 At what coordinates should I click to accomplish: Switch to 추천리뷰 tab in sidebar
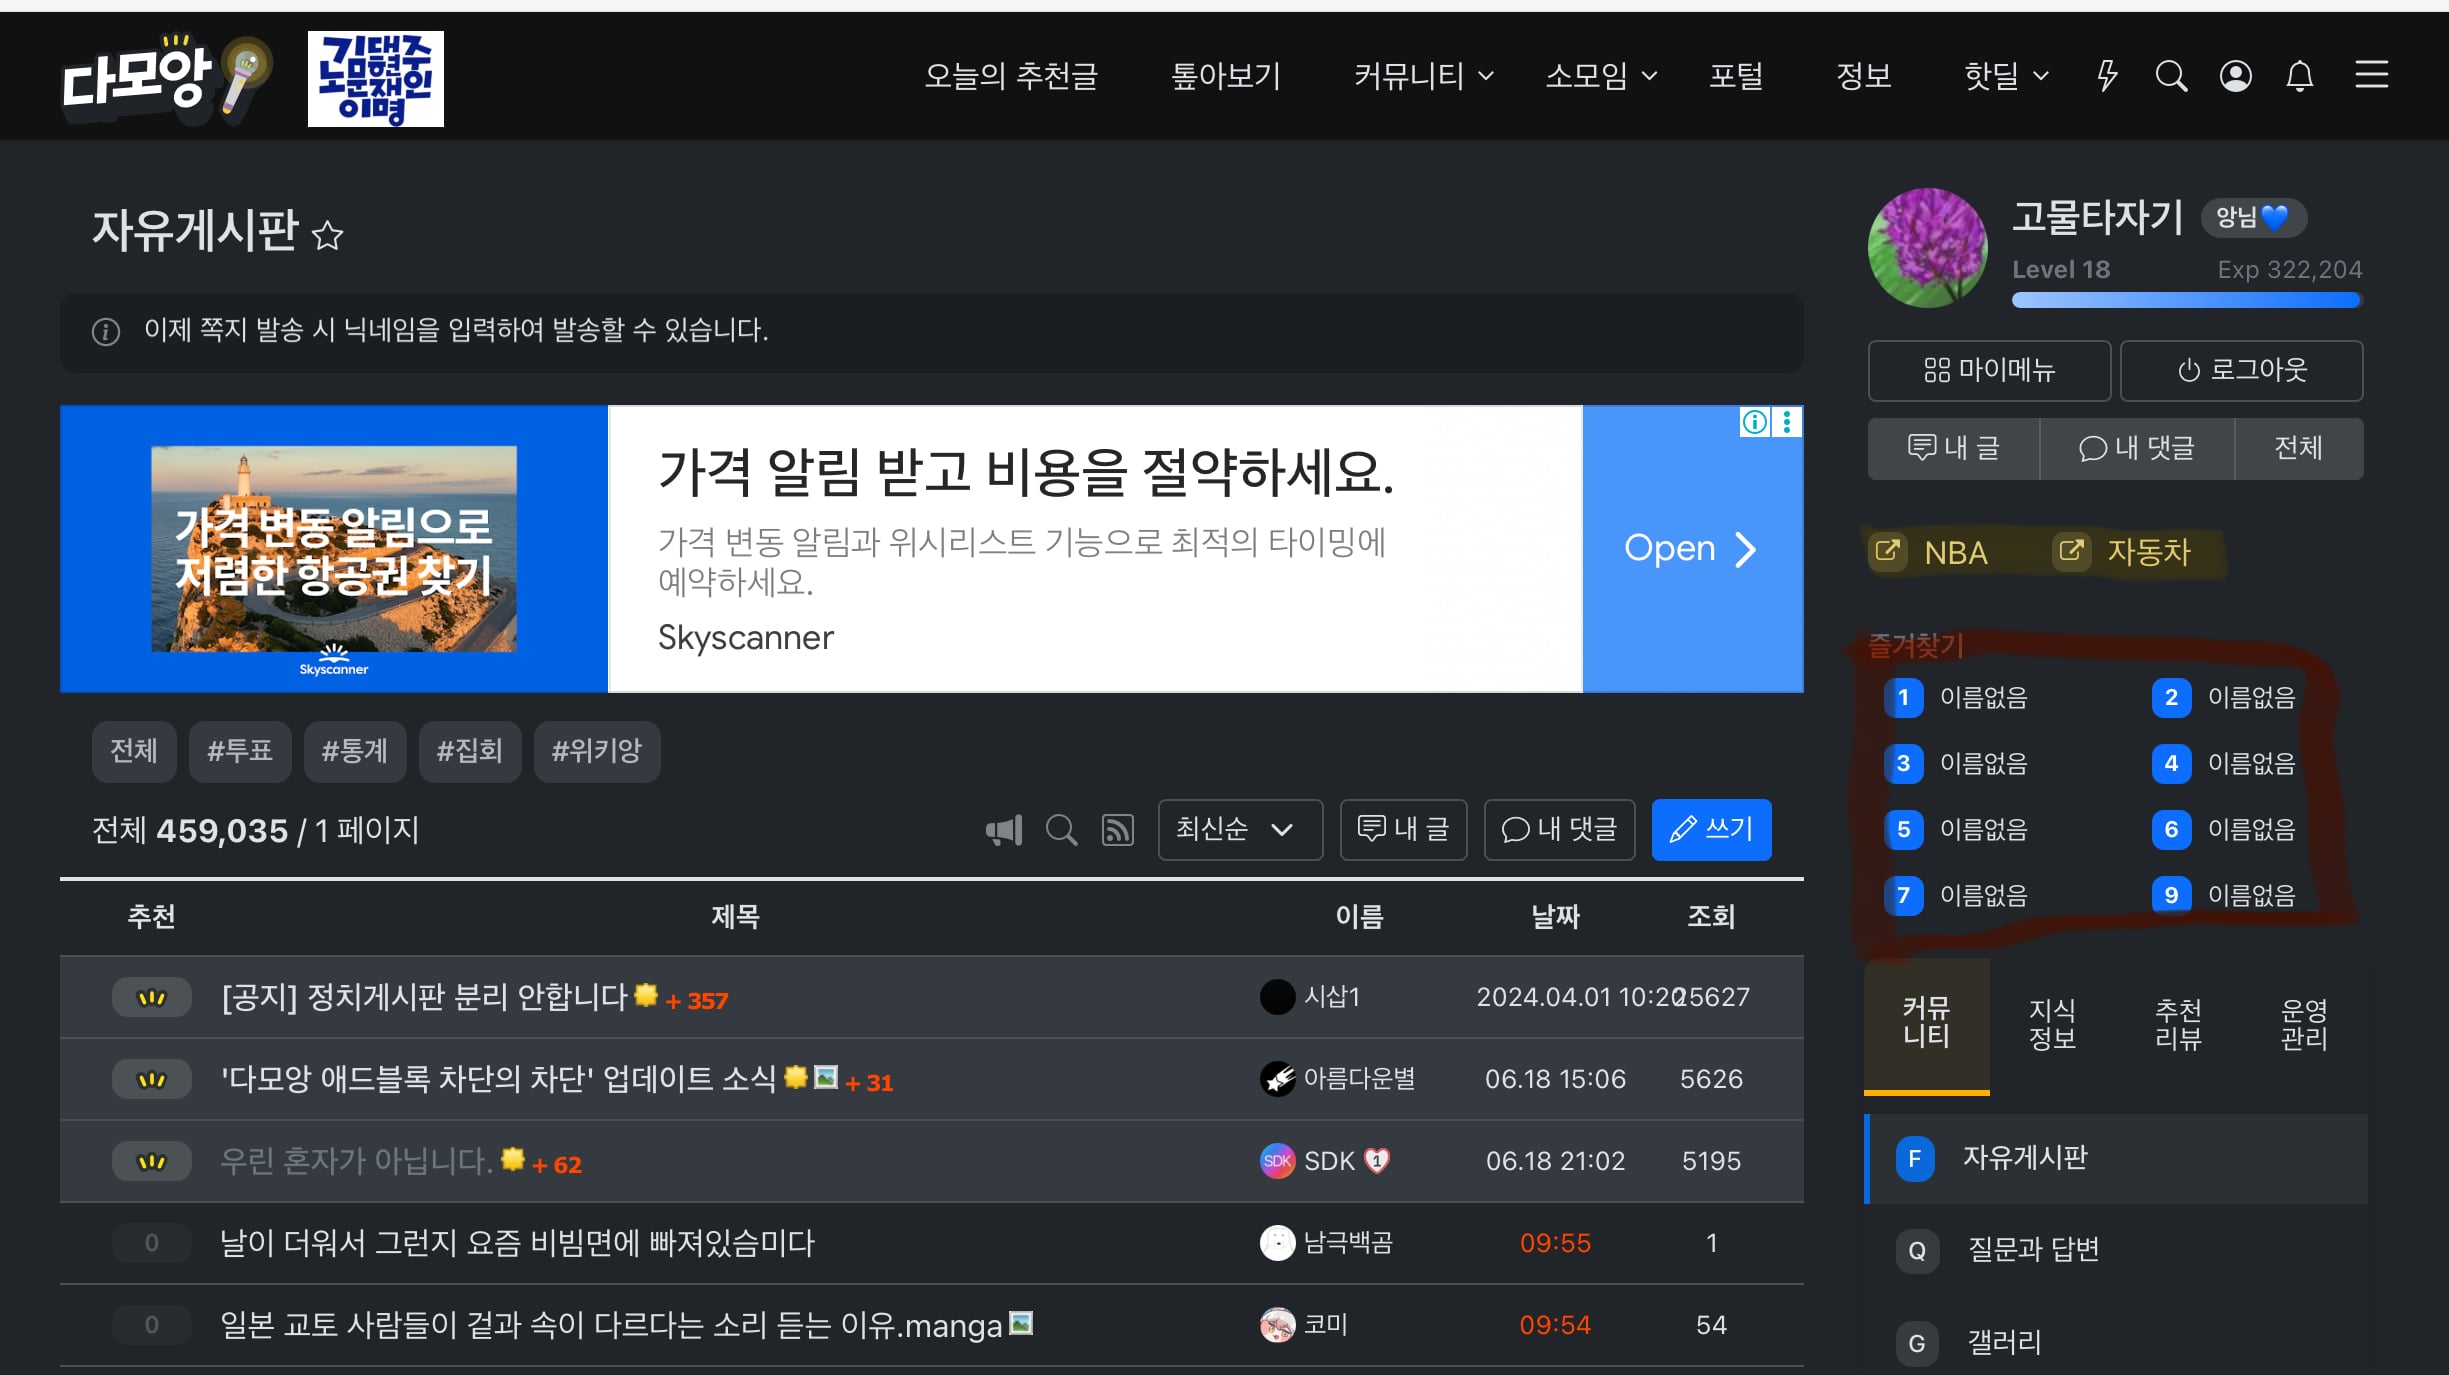tap(2178, 1025)
